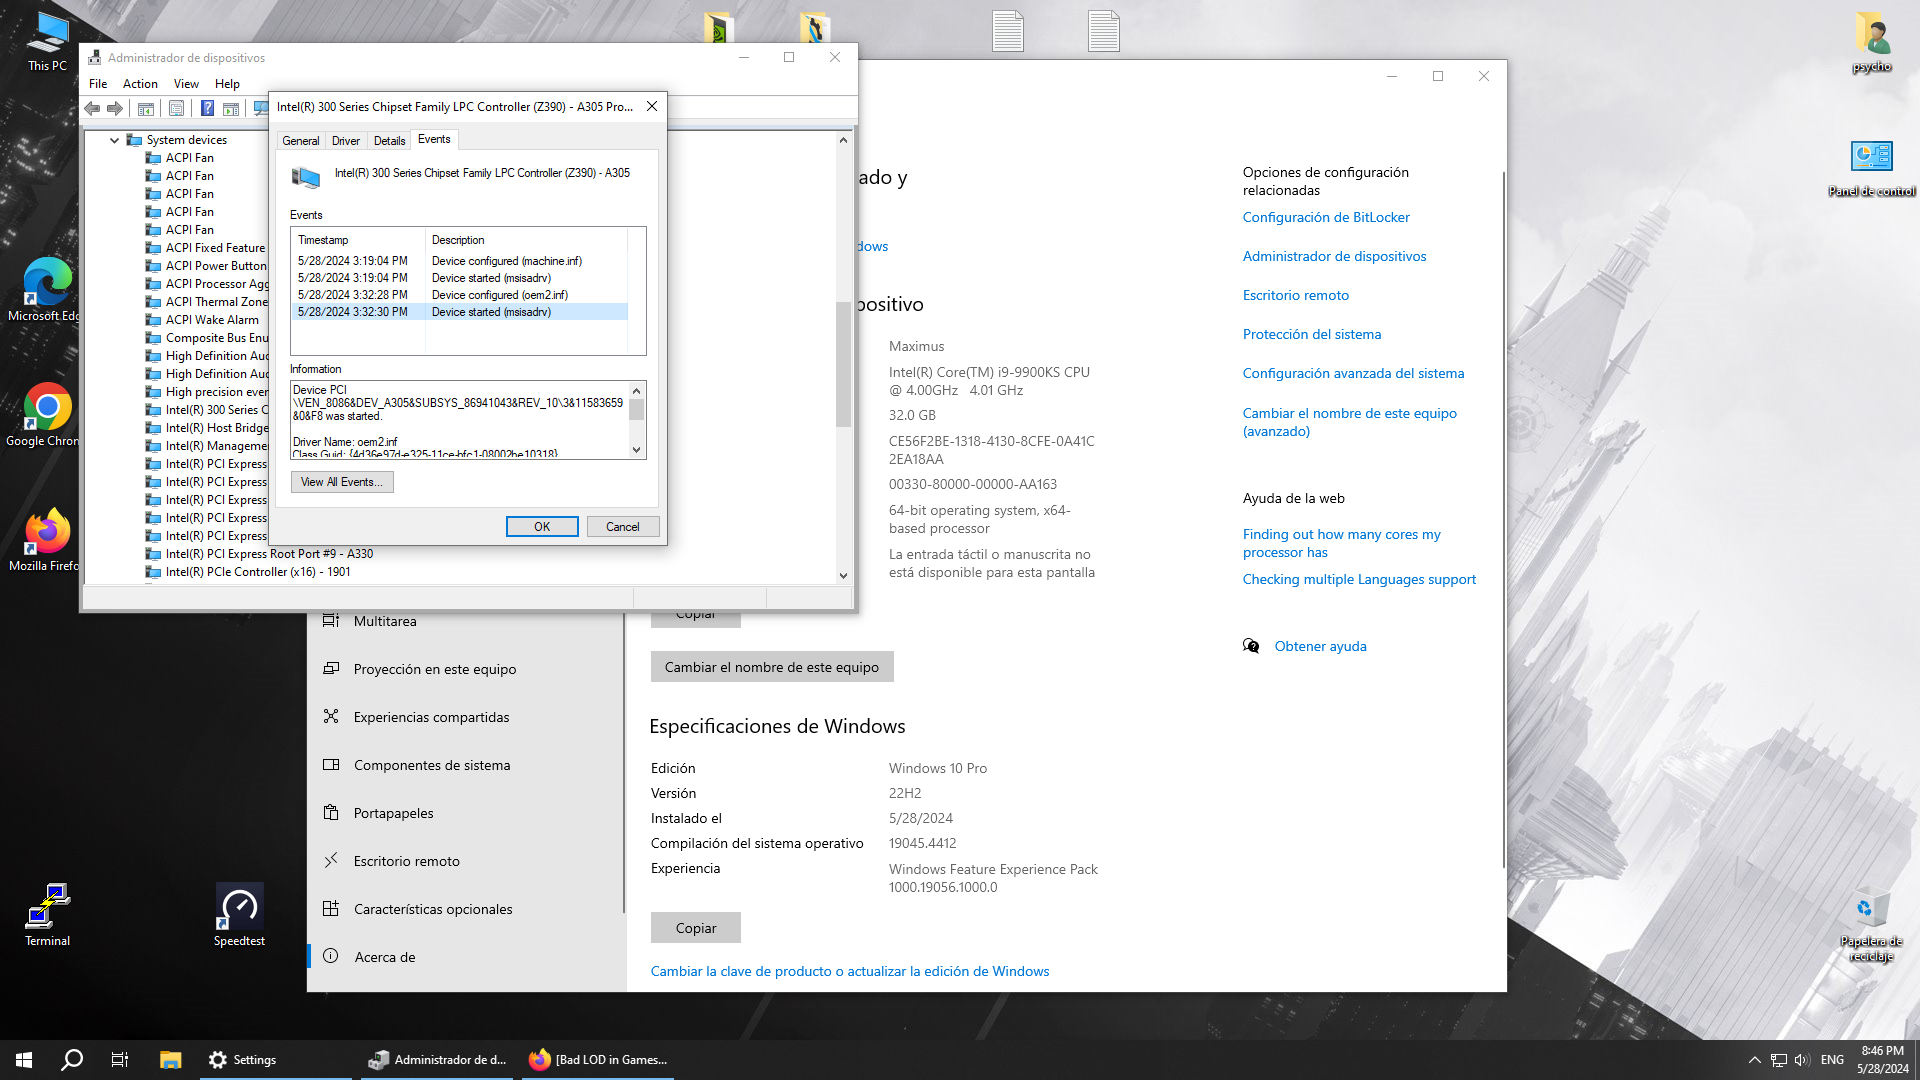Select Intel(R) PCIe Controller (x16) - 1901
The width and height of the screenshot is (1920, 1080).
tap(257, 572)
